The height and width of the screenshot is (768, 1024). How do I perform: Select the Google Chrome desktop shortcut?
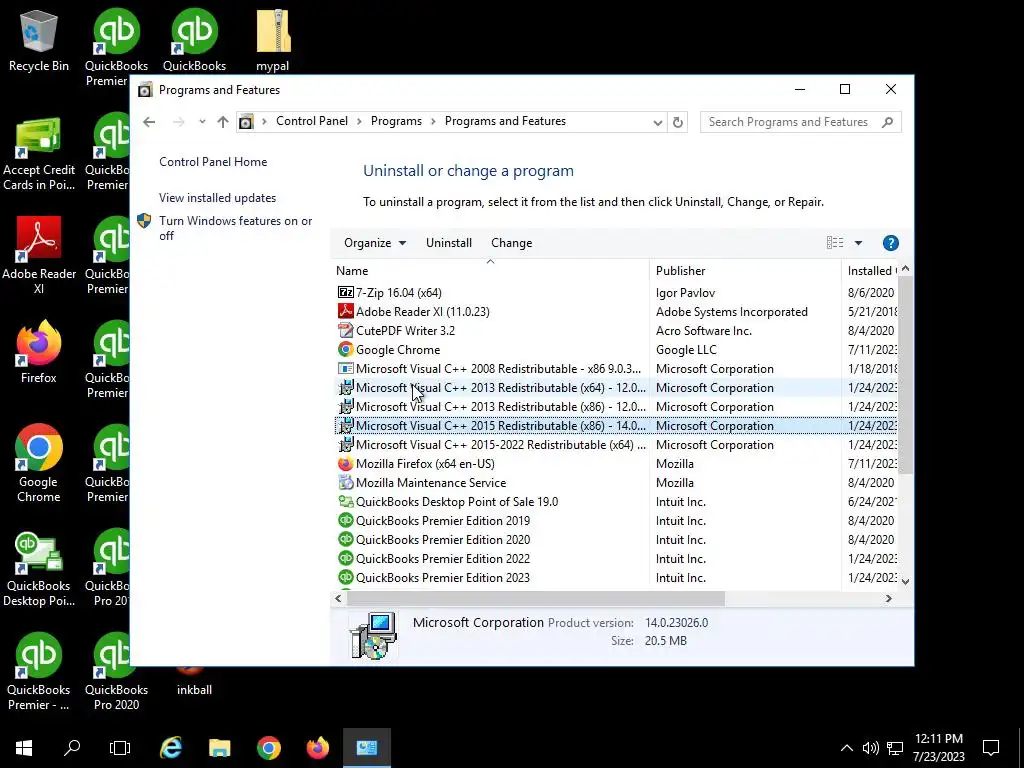coord(39,463)
